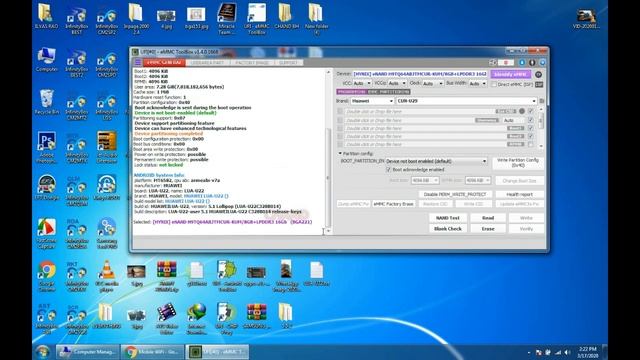Click the network signal tray icon

558,352
